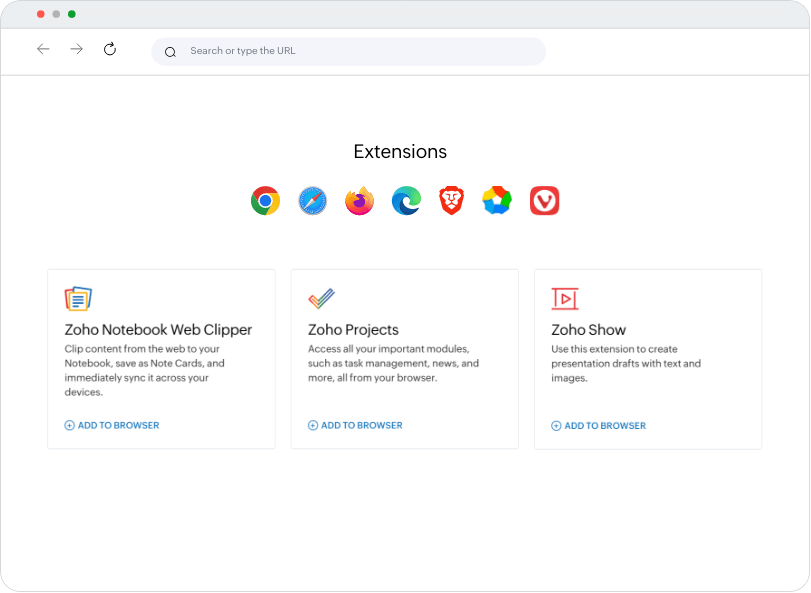811x593 pixels.
Task: Click the magnifier icon in the address bar
Action: [x=170, y=52]
